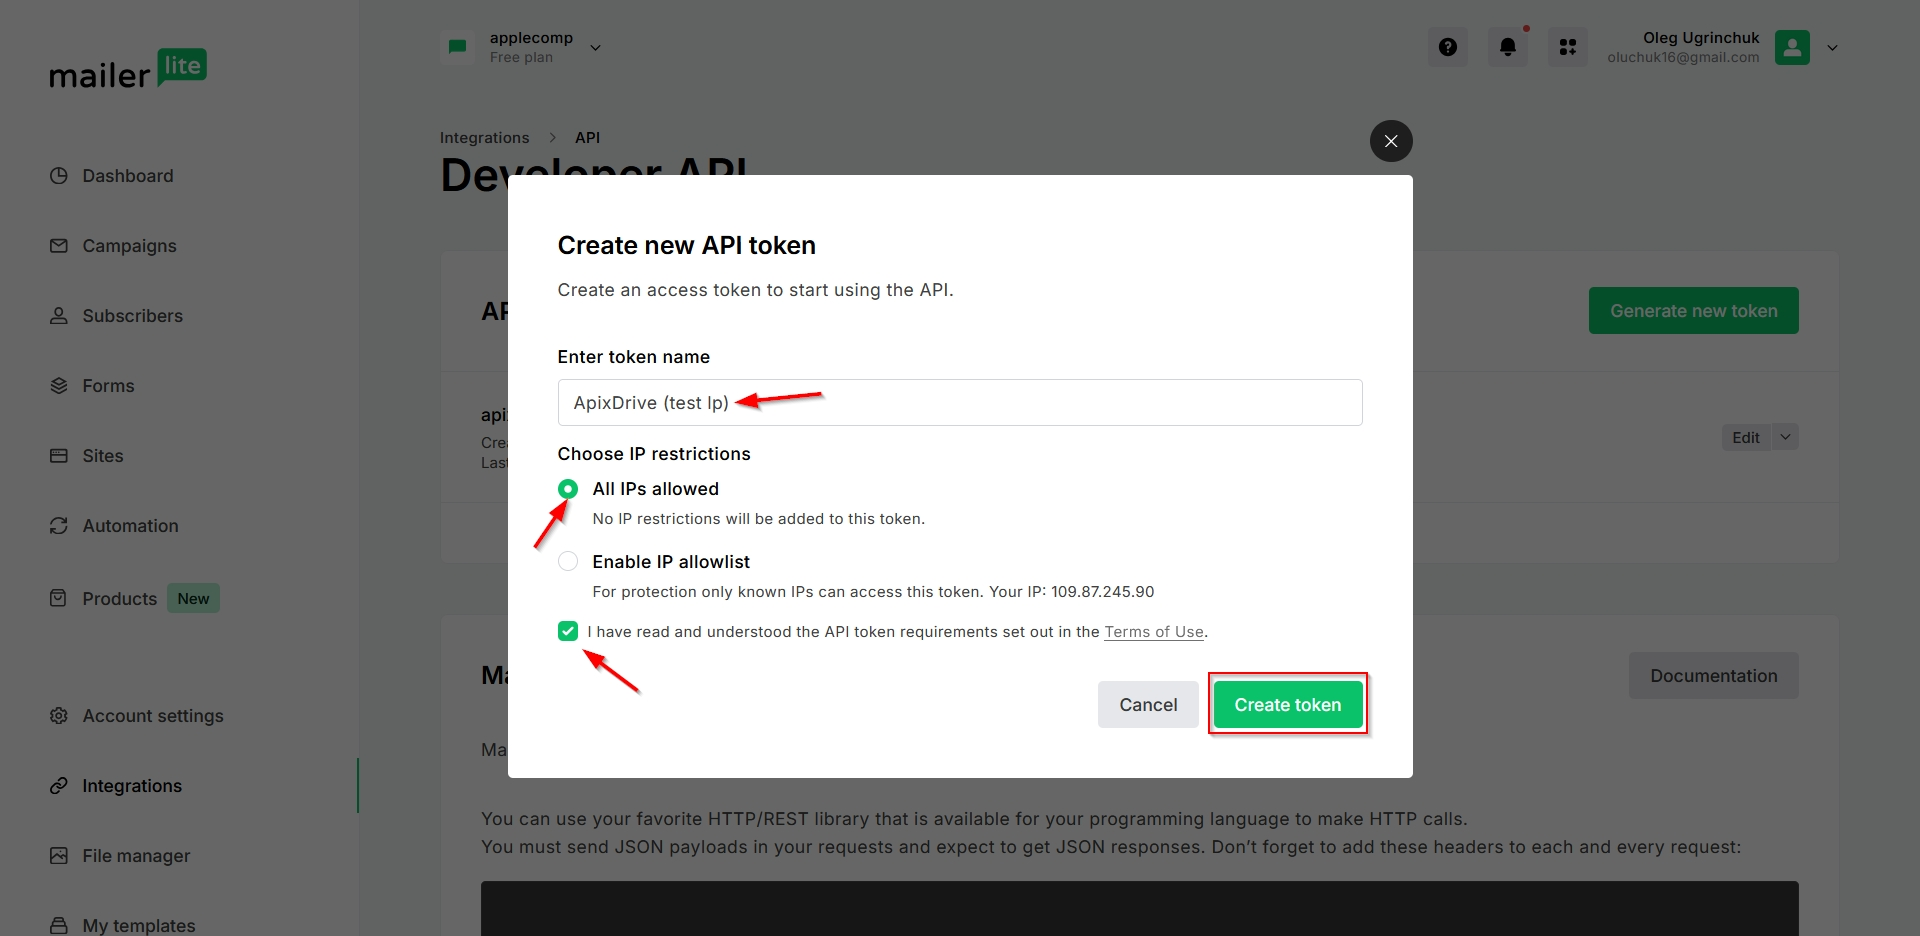Click the Create token button

[1288, 705]
